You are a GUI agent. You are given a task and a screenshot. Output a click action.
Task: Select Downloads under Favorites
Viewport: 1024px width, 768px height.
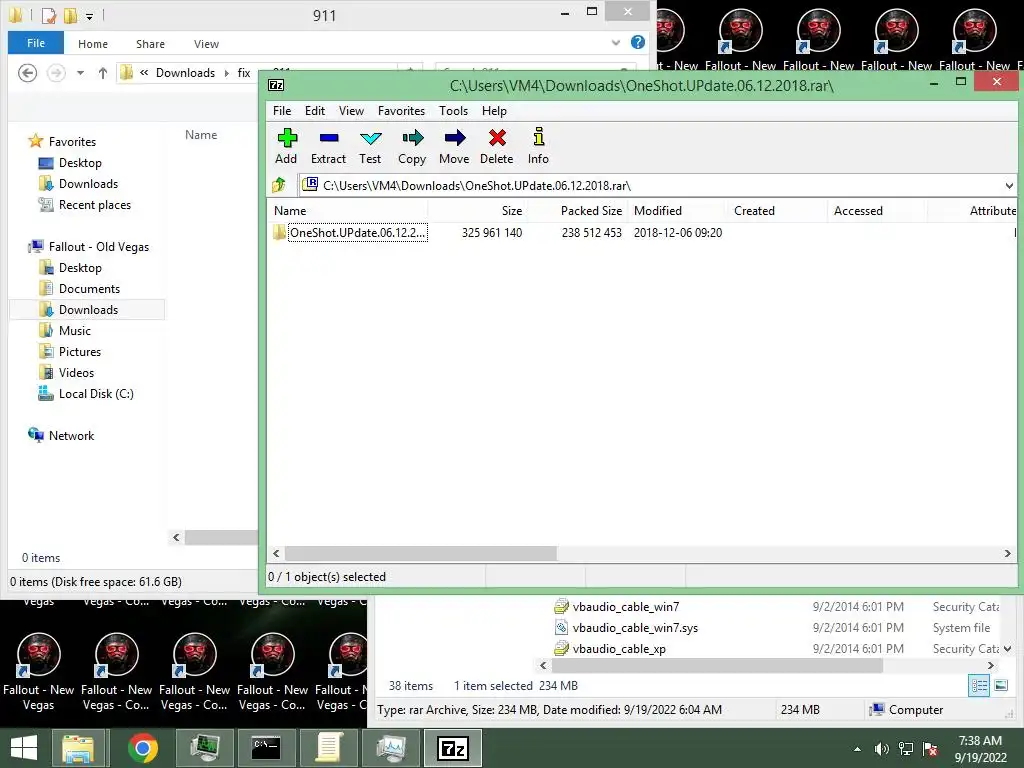coord(88,184)
